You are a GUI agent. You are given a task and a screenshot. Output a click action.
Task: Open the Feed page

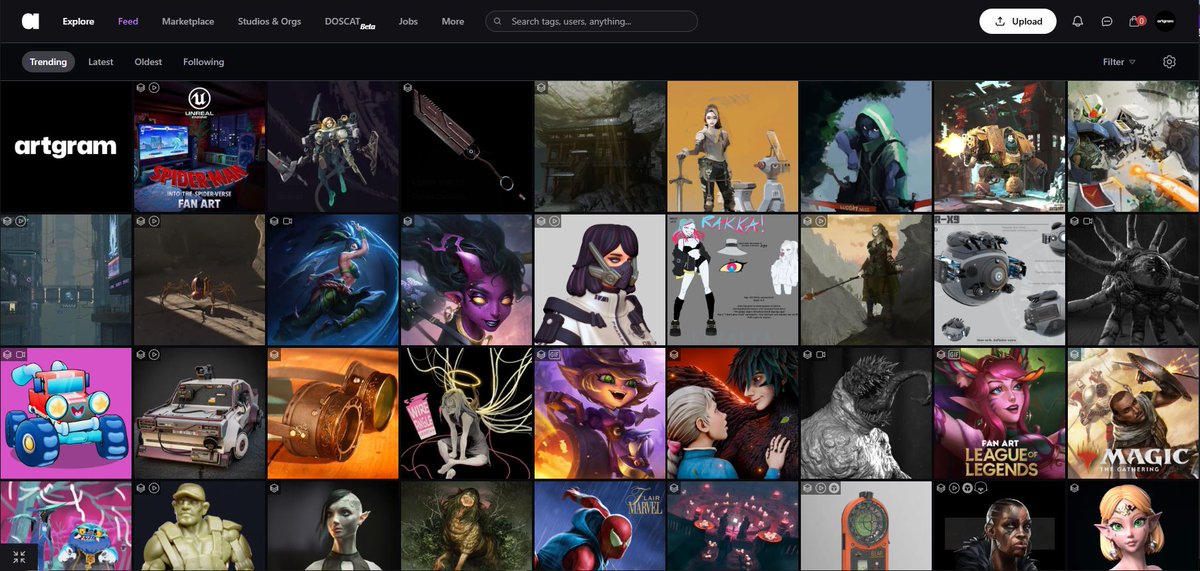(128, 21)
